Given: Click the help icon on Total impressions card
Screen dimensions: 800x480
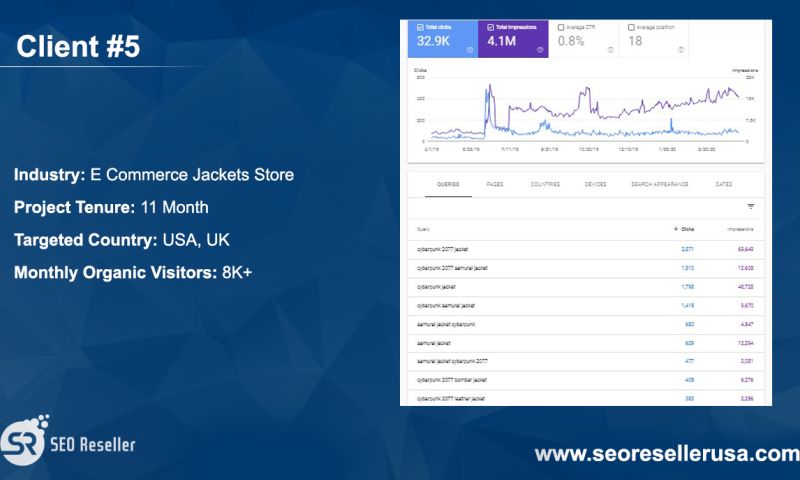Looking at the screenshot, I should point(540,49).
